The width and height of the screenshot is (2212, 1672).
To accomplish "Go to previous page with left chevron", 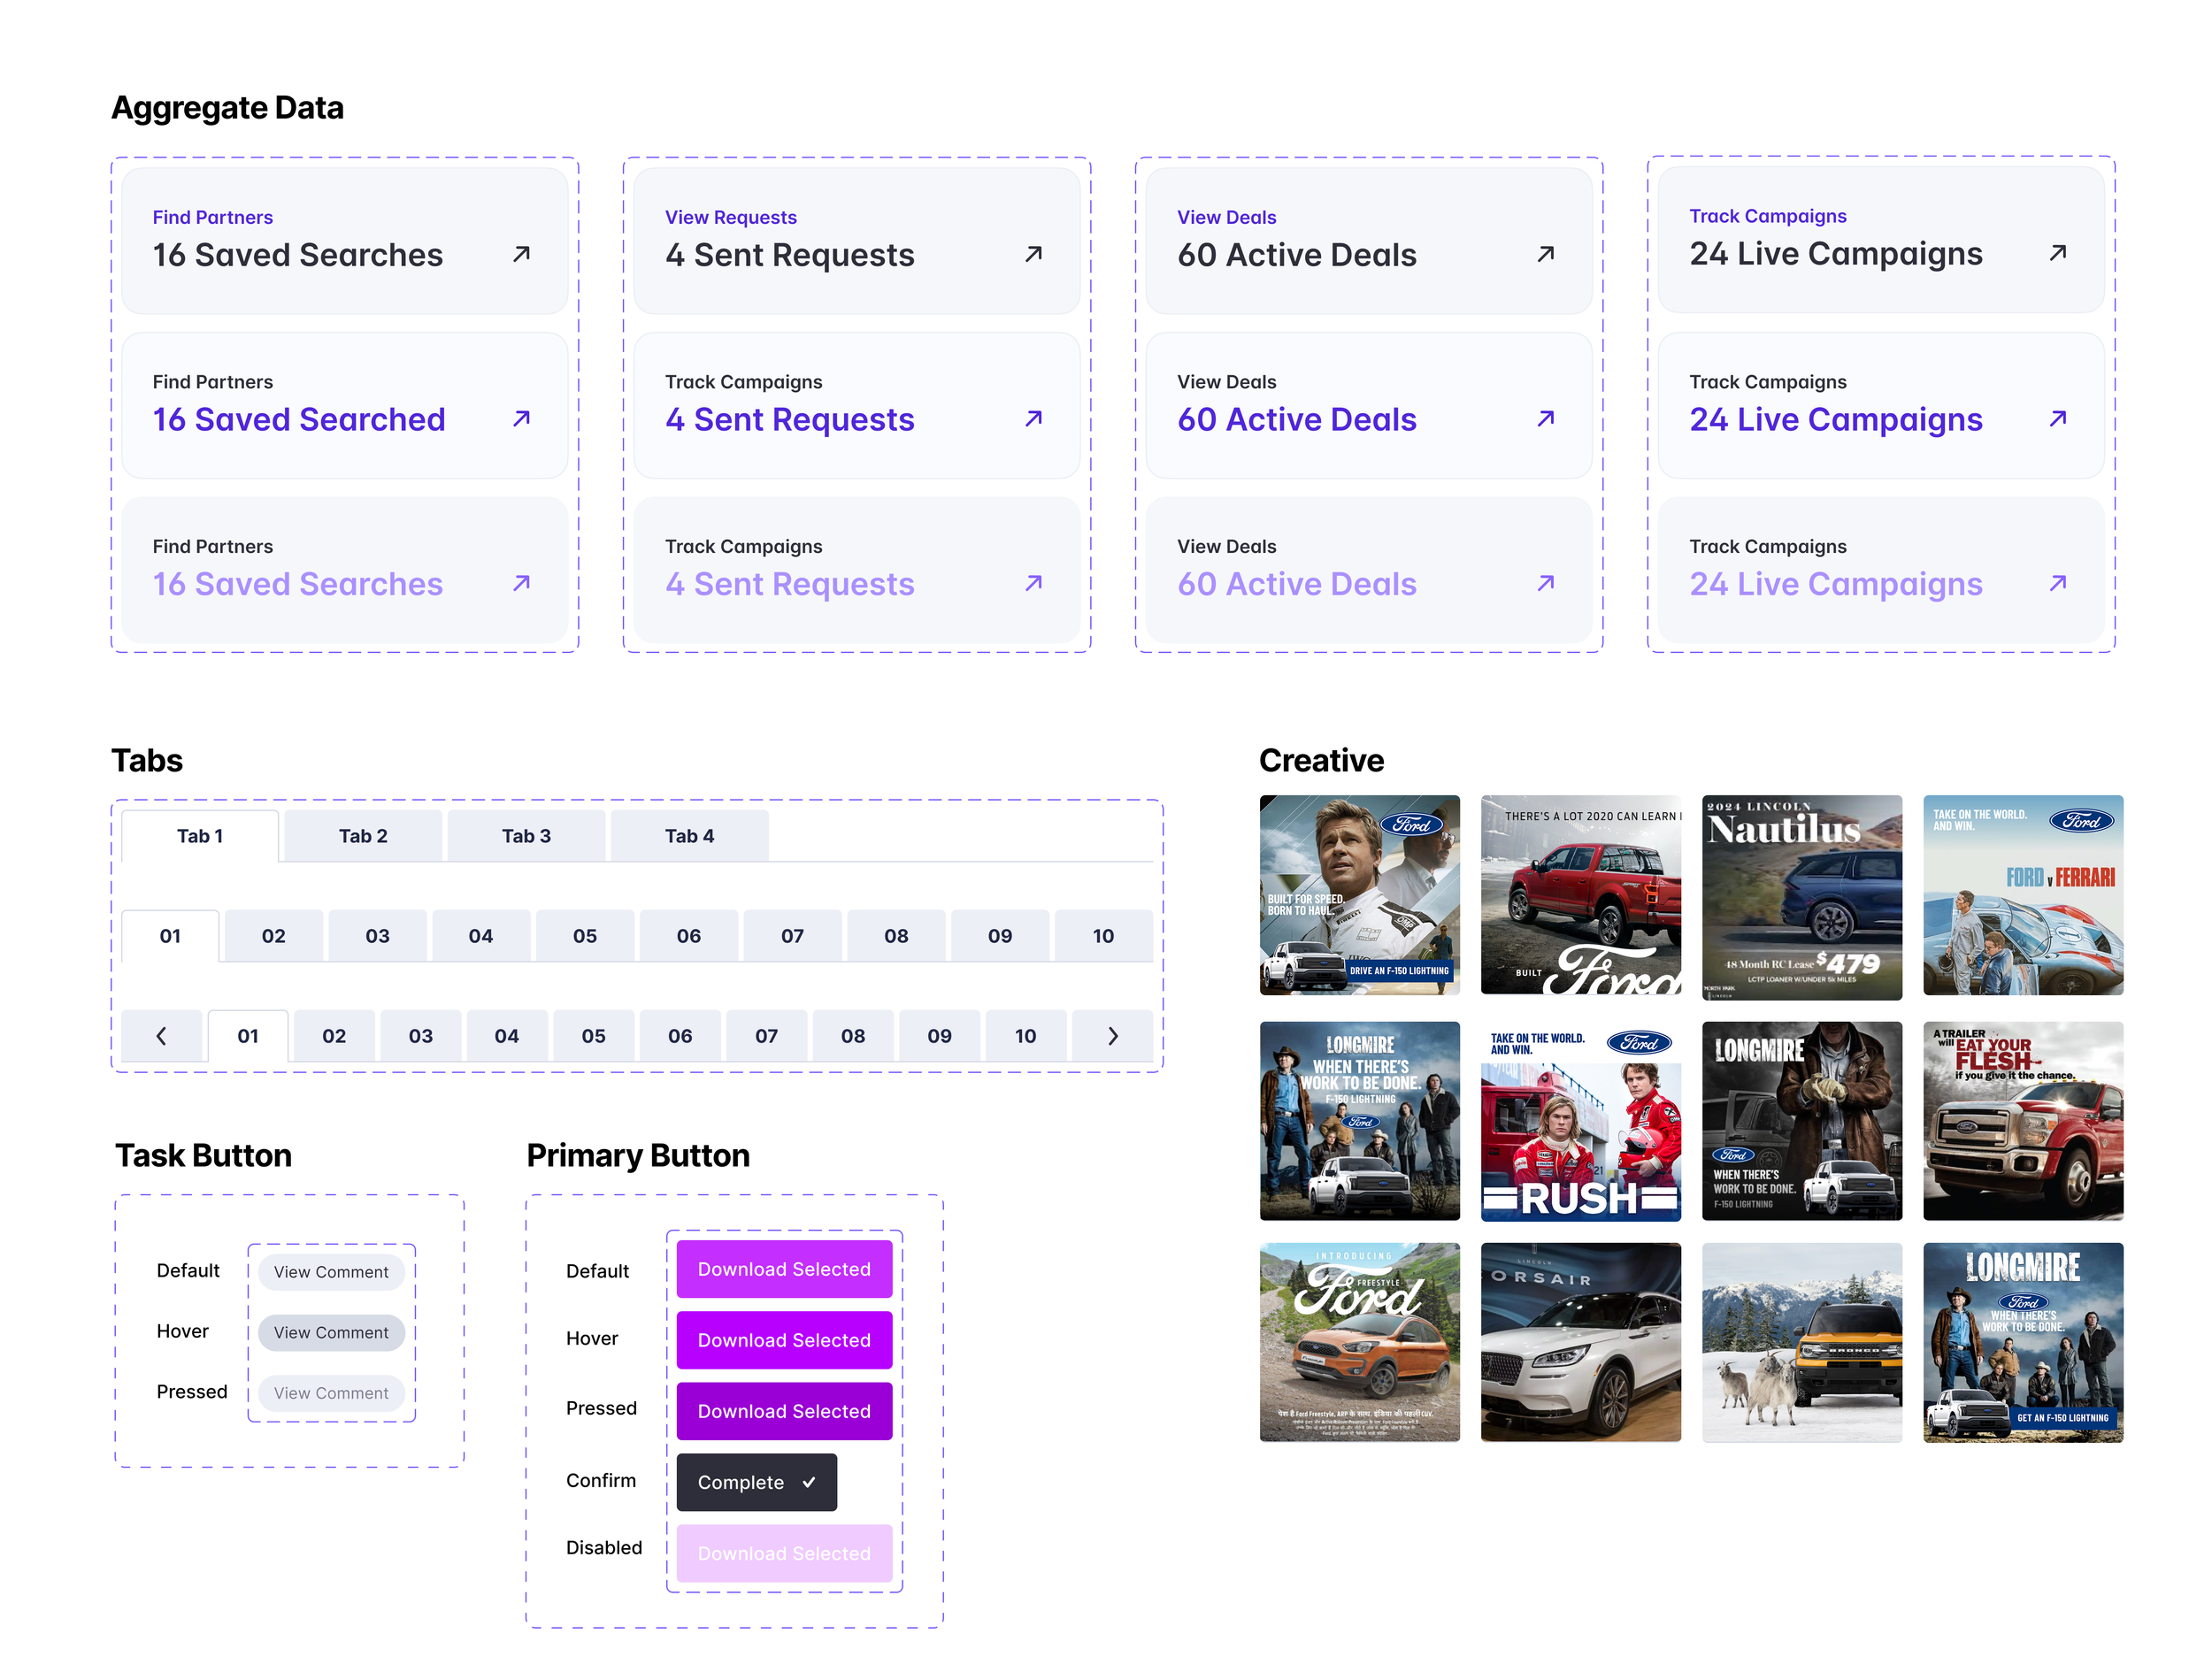I will tap(161, 1036).
